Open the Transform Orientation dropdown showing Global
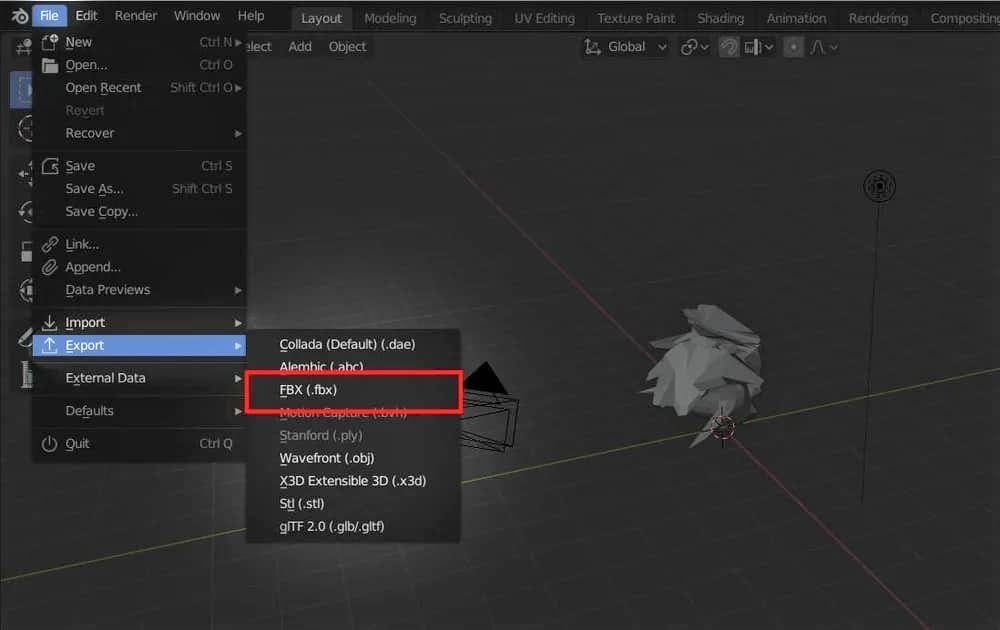The image size is (1000, 630). click(x=625, y=46)
